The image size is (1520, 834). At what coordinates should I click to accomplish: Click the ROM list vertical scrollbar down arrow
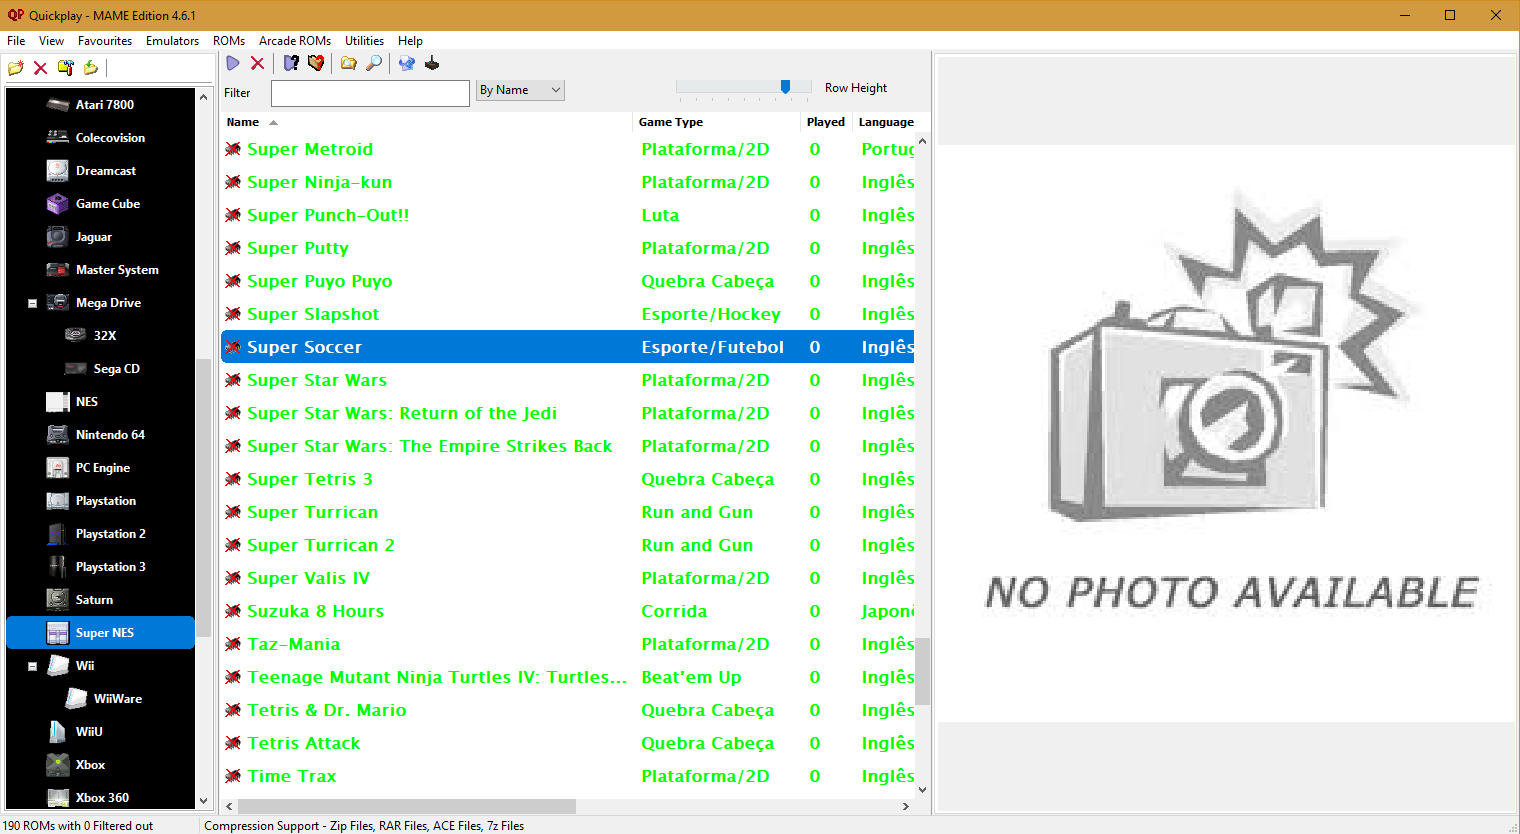click(922, 789)
